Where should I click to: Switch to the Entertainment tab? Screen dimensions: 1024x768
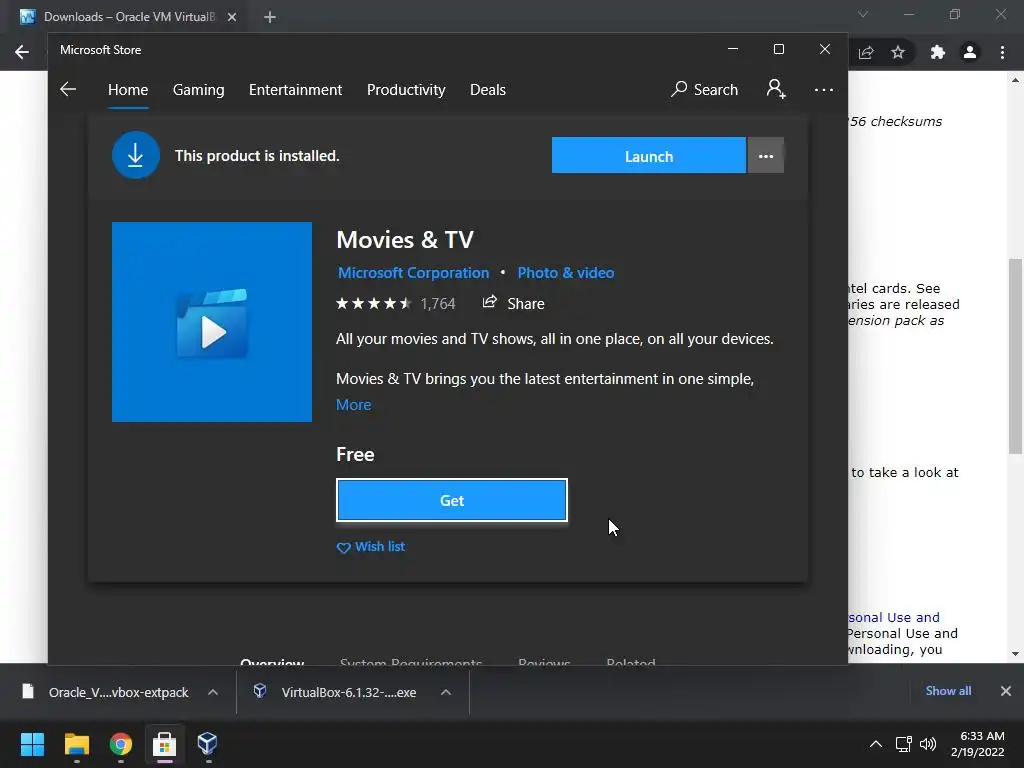click(295, 89)
